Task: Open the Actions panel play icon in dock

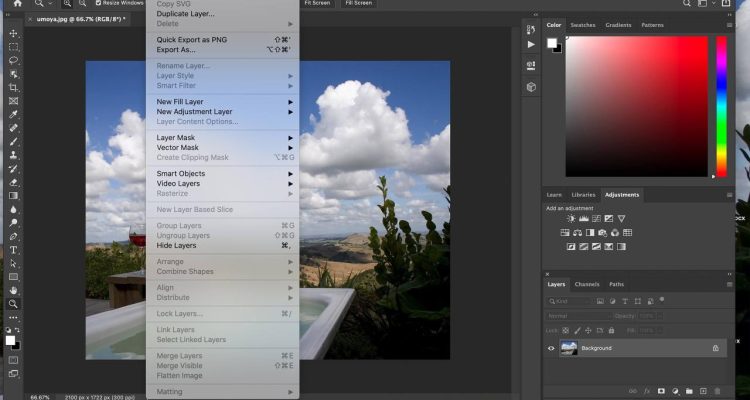Action: (531, 44)
